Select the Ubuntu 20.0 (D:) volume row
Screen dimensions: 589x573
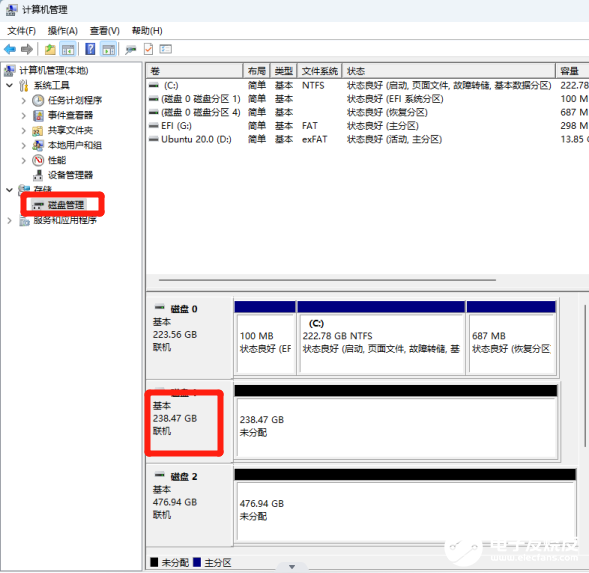coord(196,139)
